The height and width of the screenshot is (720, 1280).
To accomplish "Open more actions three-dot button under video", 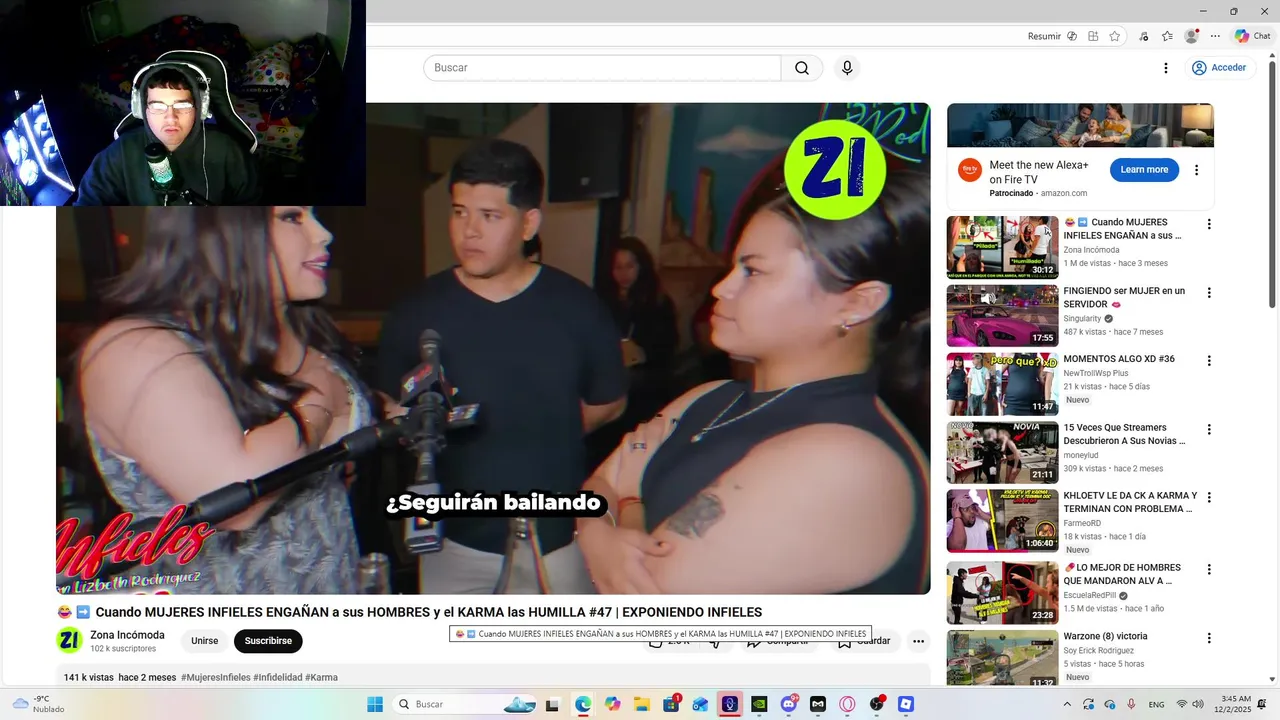I will [918, 641].
